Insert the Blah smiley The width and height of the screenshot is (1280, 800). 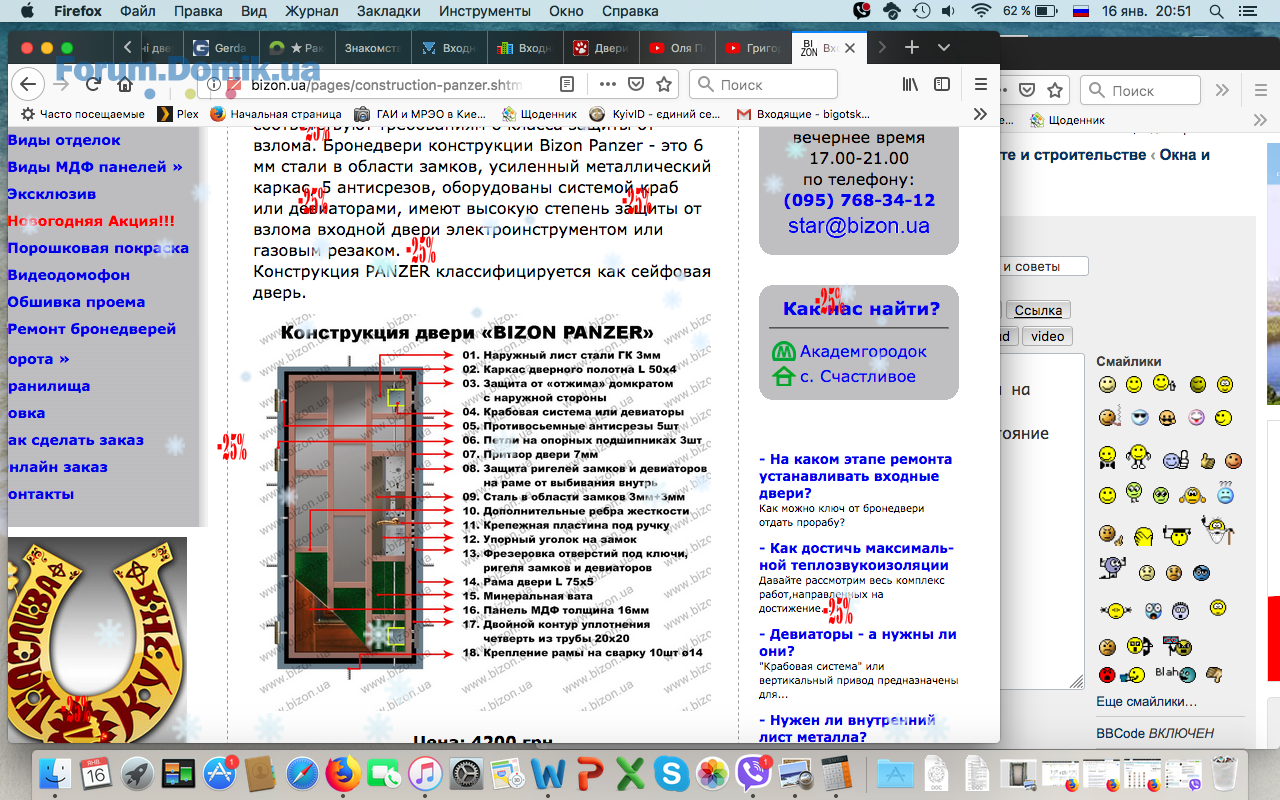1173,674
